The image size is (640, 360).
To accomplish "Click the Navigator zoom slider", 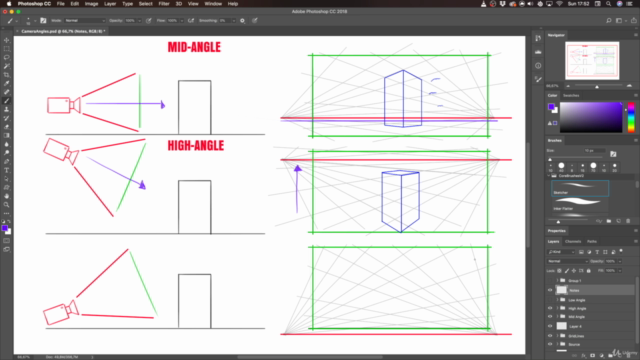I will pos(598,86).
